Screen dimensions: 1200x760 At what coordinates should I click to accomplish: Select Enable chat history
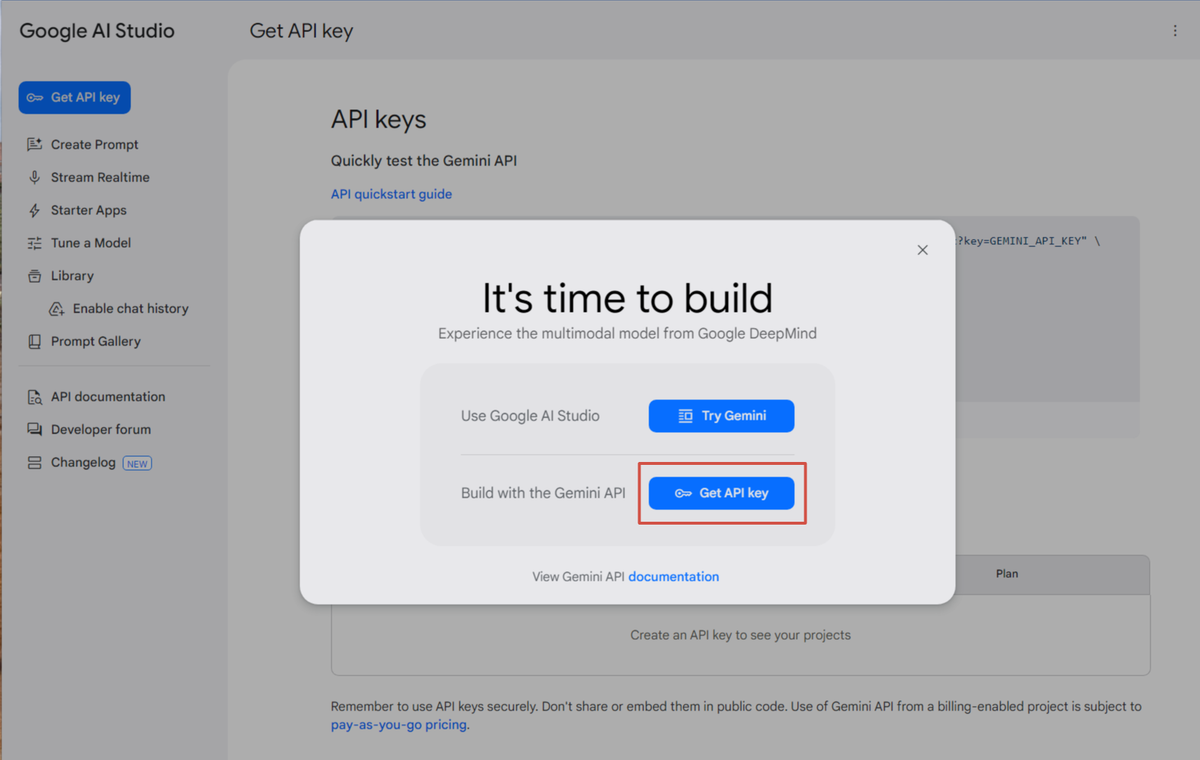pyautogui.click(x=131, y=309)
